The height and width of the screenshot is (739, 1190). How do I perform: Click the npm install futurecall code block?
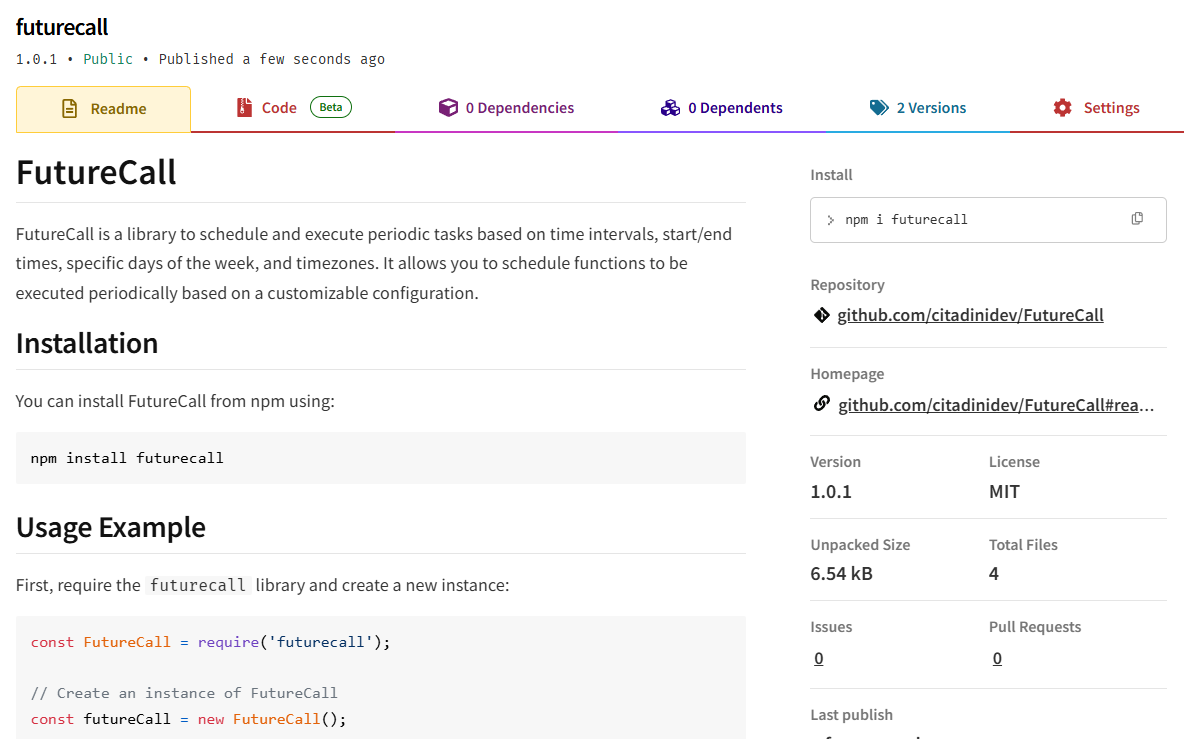pos(380,458)
